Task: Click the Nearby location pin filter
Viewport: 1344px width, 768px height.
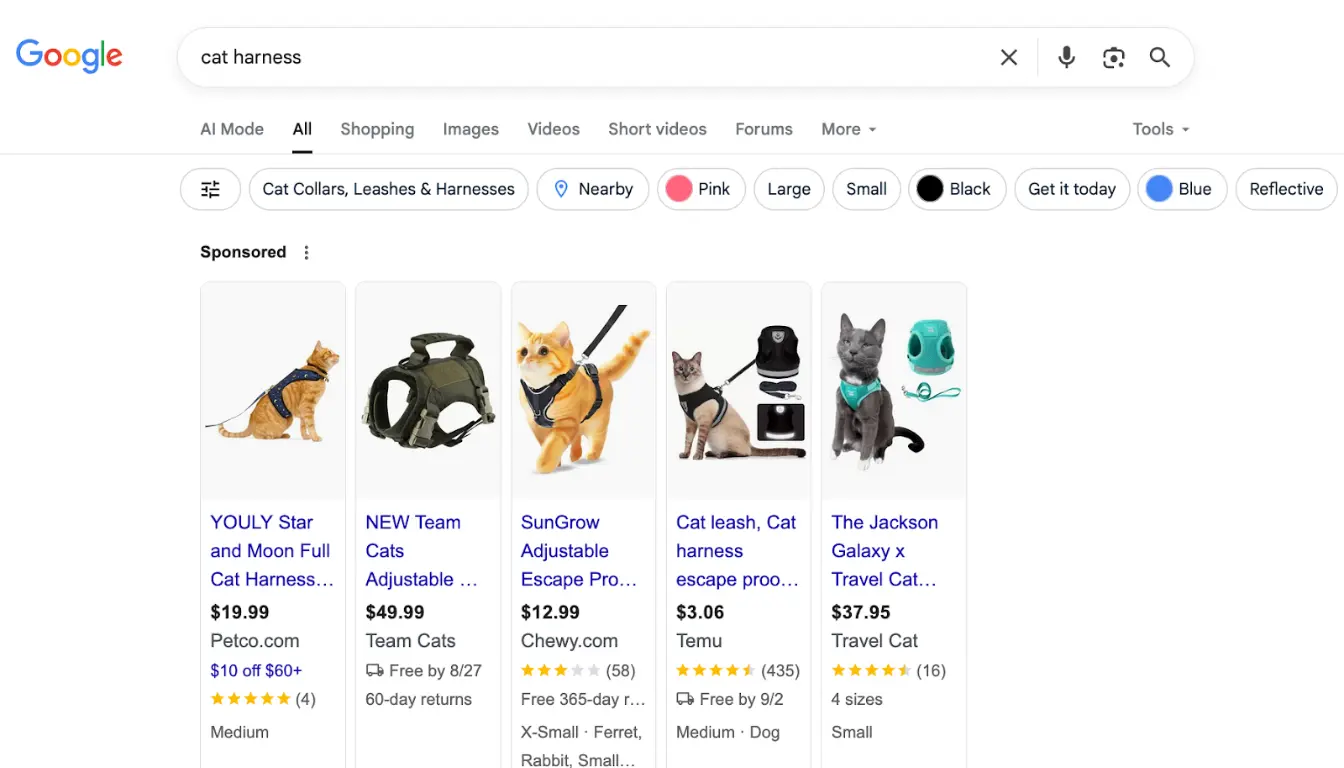Action: pyautogui.click(x=592, y=189)
